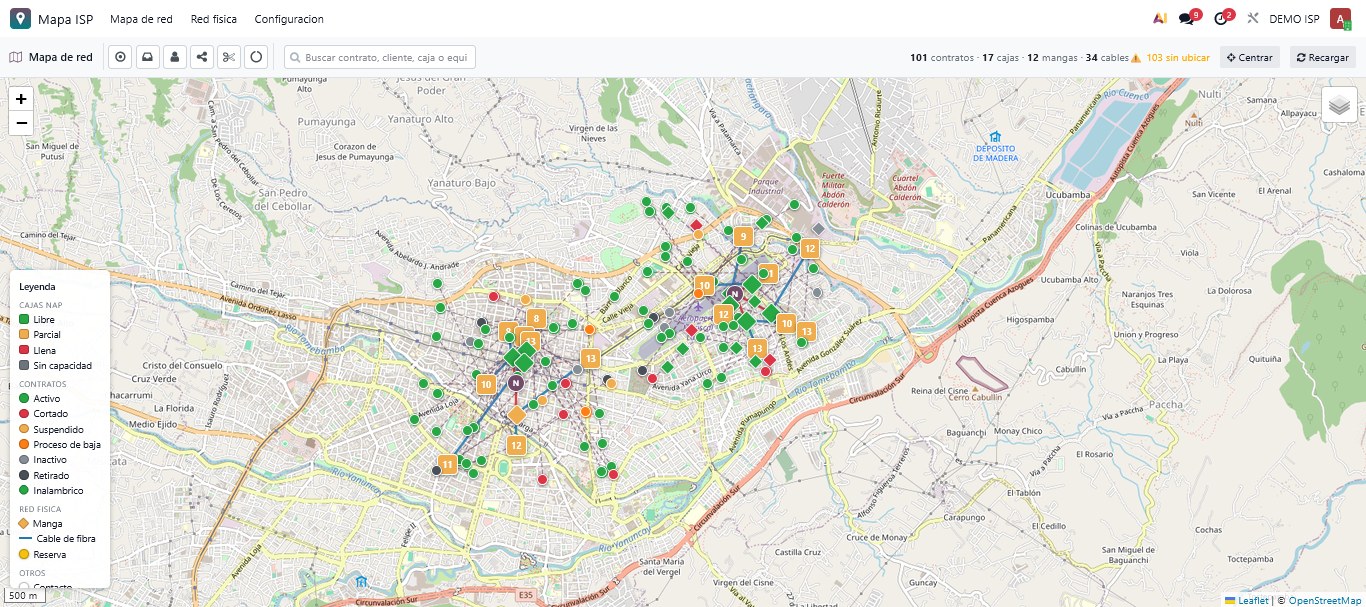Click the Inalambrico legend entry

[x=52, y=490]
